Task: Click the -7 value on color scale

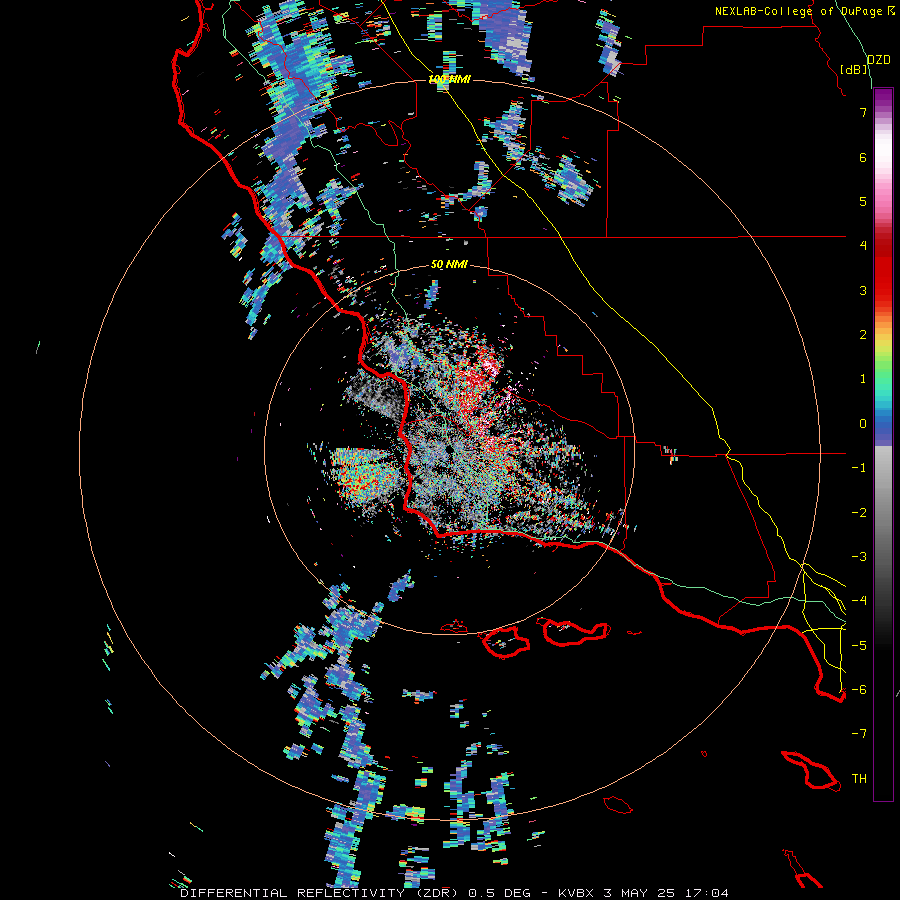Action: (859, 734)
